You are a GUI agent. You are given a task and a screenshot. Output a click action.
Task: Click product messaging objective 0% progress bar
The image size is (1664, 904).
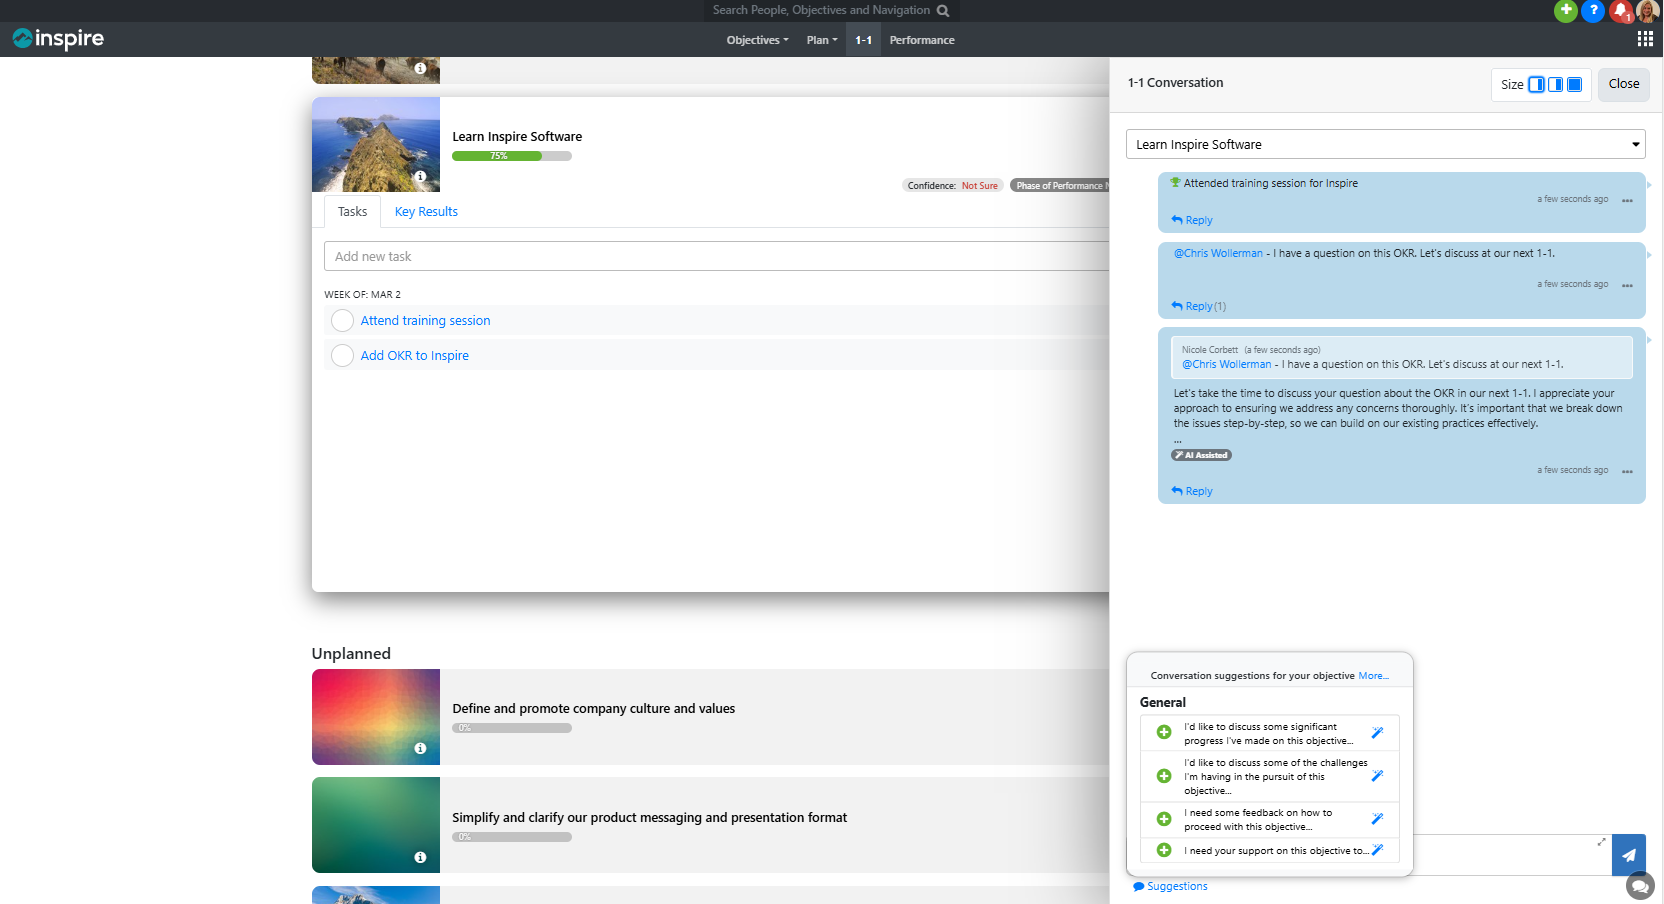pos(512,837)
